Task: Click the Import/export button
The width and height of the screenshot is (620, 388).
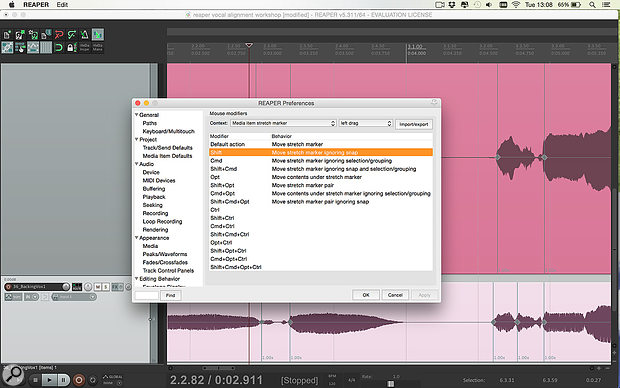Action: tap(414, 124)
